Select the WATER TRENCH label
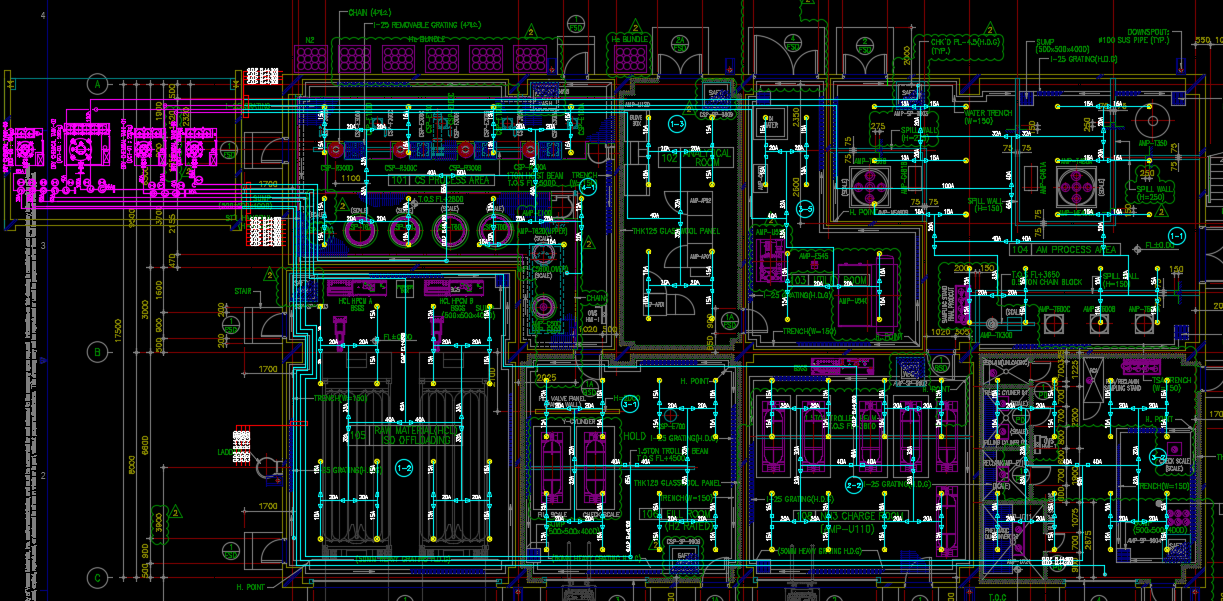The image size is (1223, 601). 990,113
